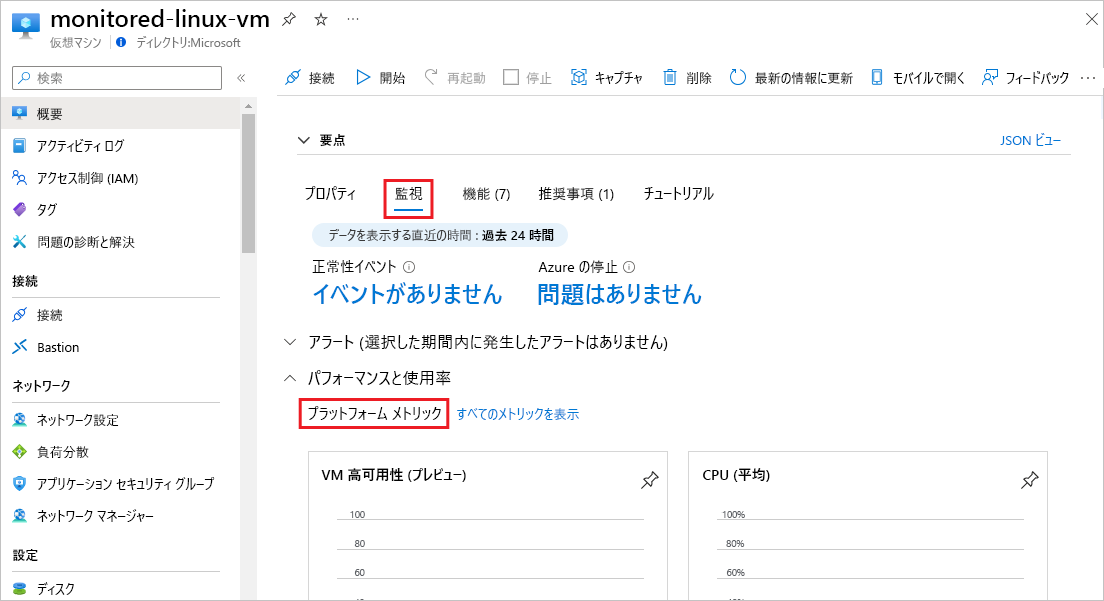Click the IAM people icon in sidebar
This screenshot has height=601, width=1104.
tap(20, 177)
